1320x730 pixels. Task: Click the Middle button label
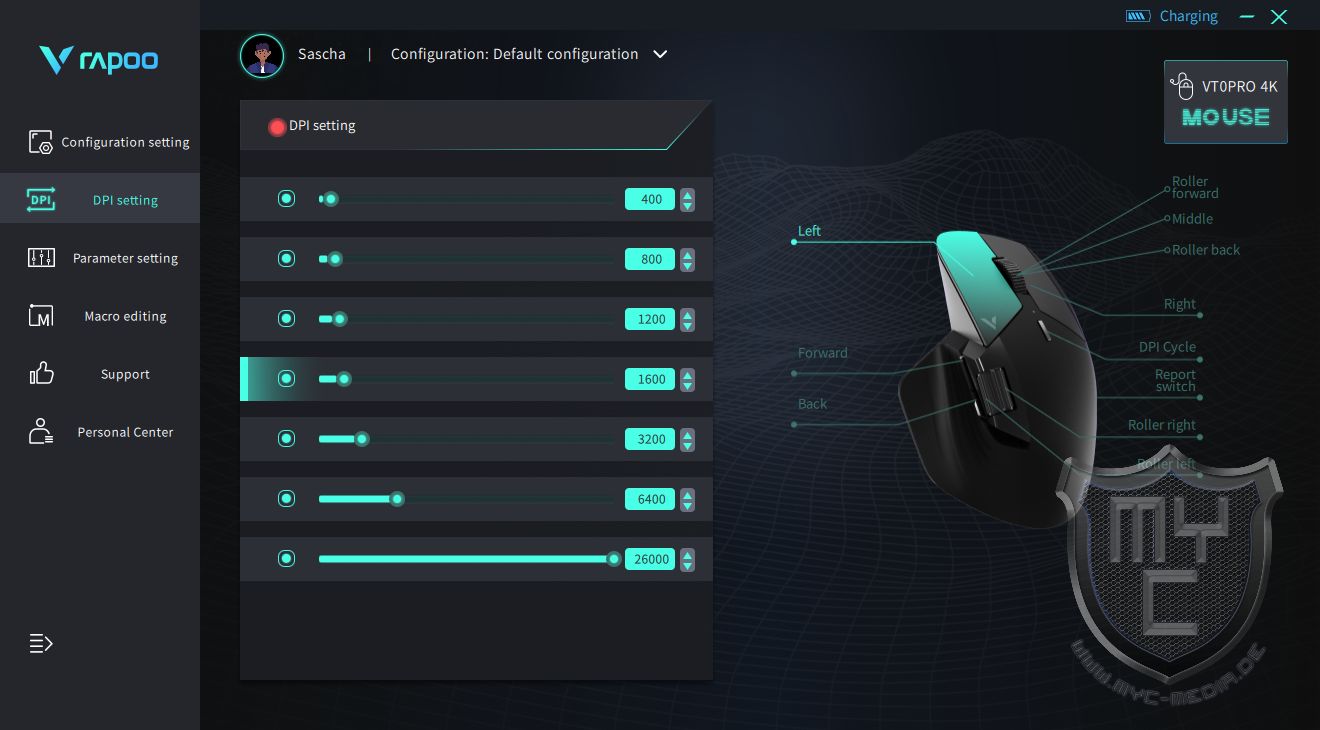pos(1192,219)
